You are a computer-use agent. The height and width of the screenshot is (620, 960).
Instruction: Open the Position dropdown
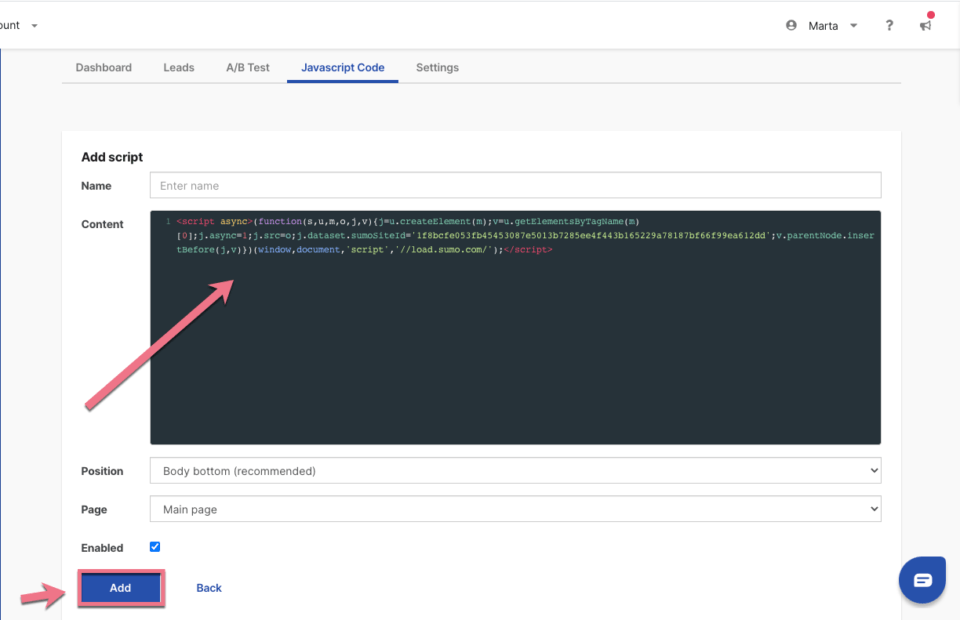coord(515,471)
